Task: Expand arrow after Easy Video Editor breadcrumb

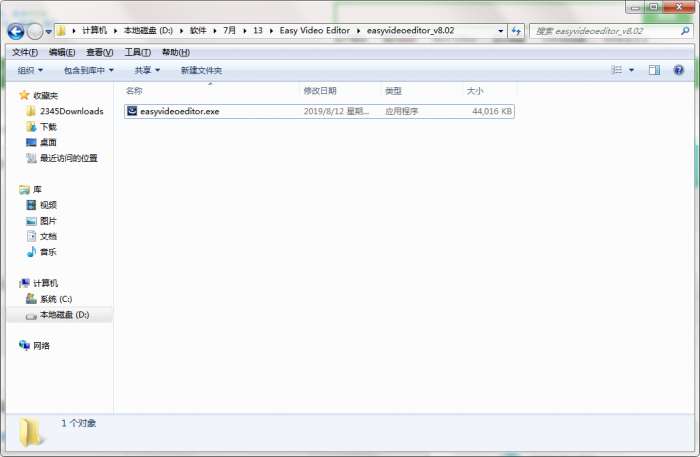Action: click(358, 31)
